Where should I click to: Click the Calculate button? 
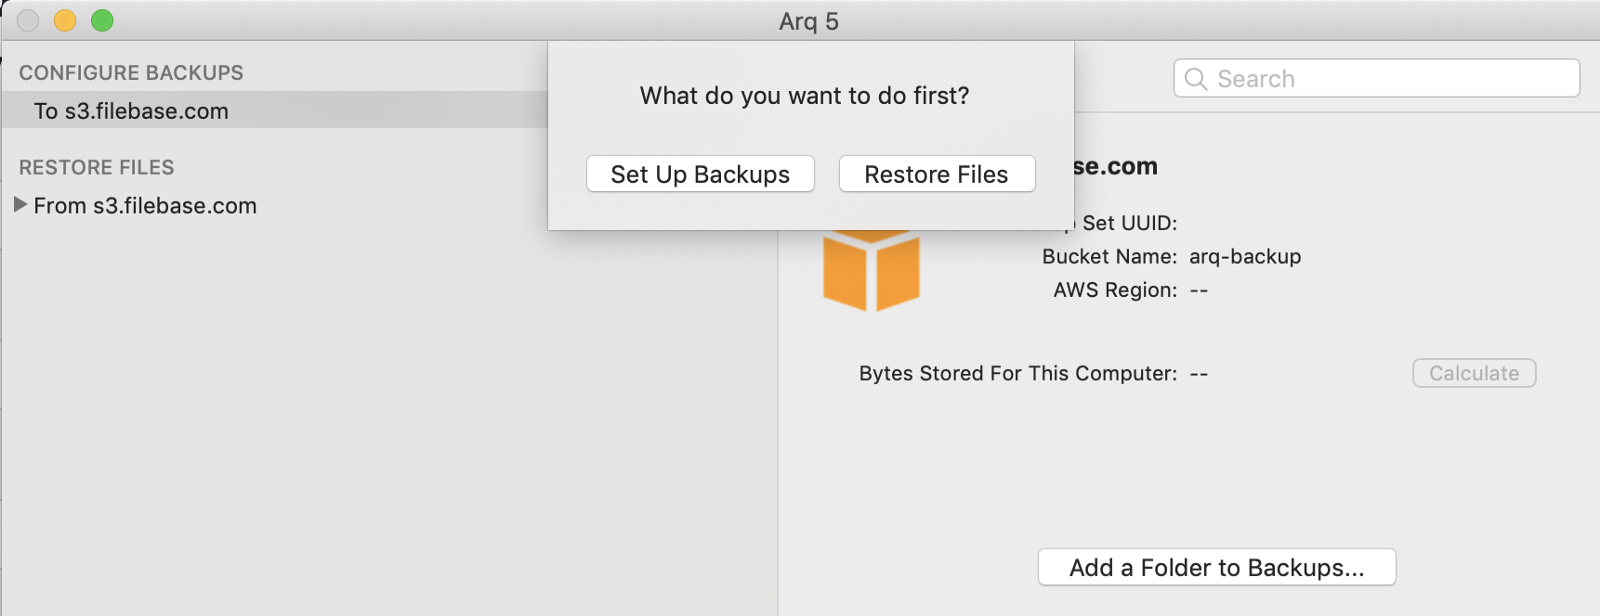tap(1474, 373)
